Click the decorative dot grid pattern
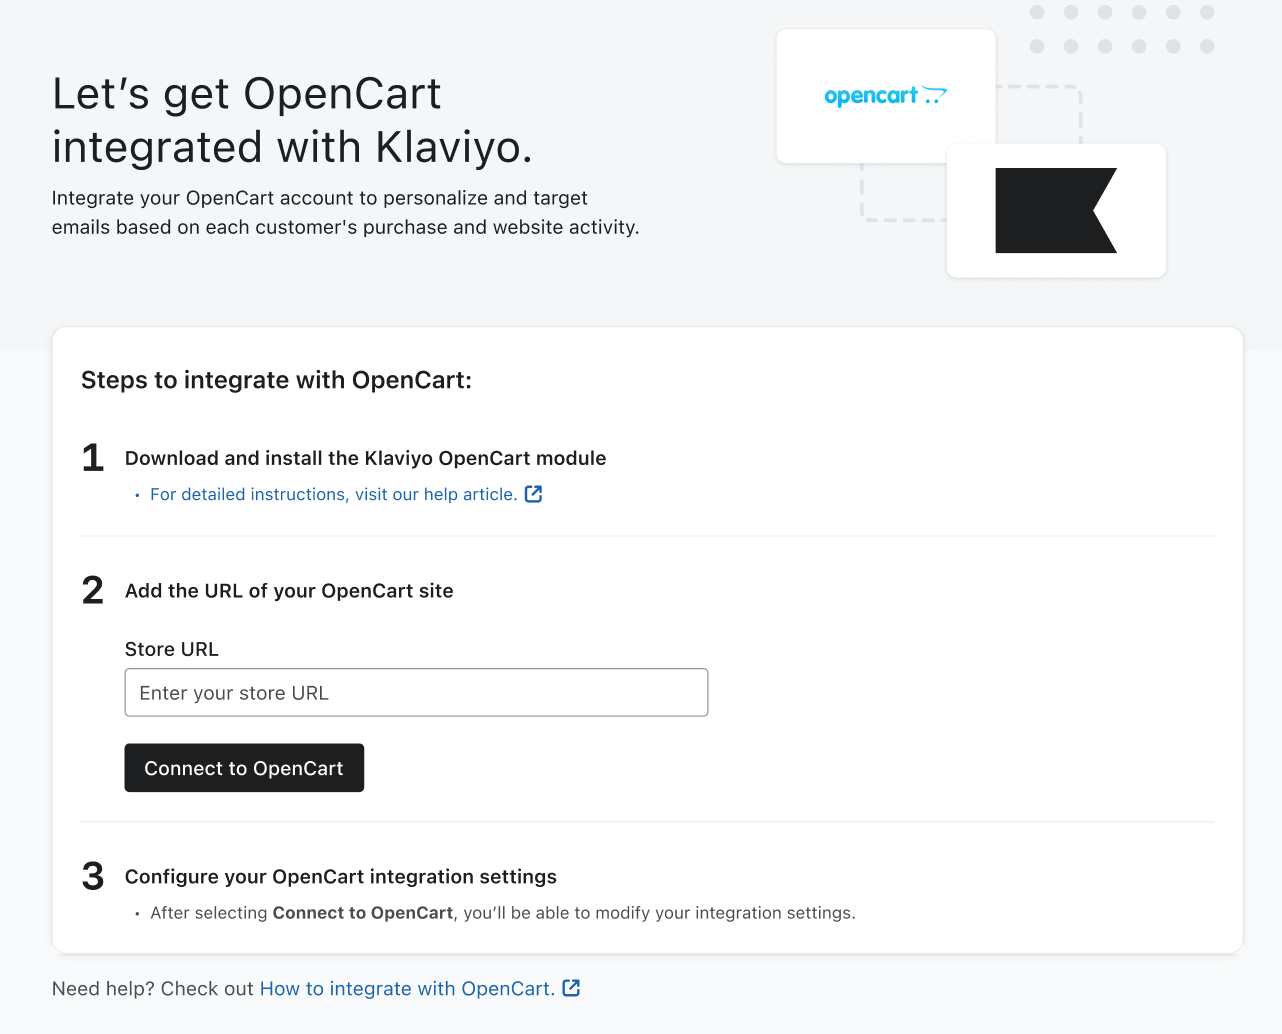The width and height of the screenshot is (1282, 1034). tap(1121, 29)
